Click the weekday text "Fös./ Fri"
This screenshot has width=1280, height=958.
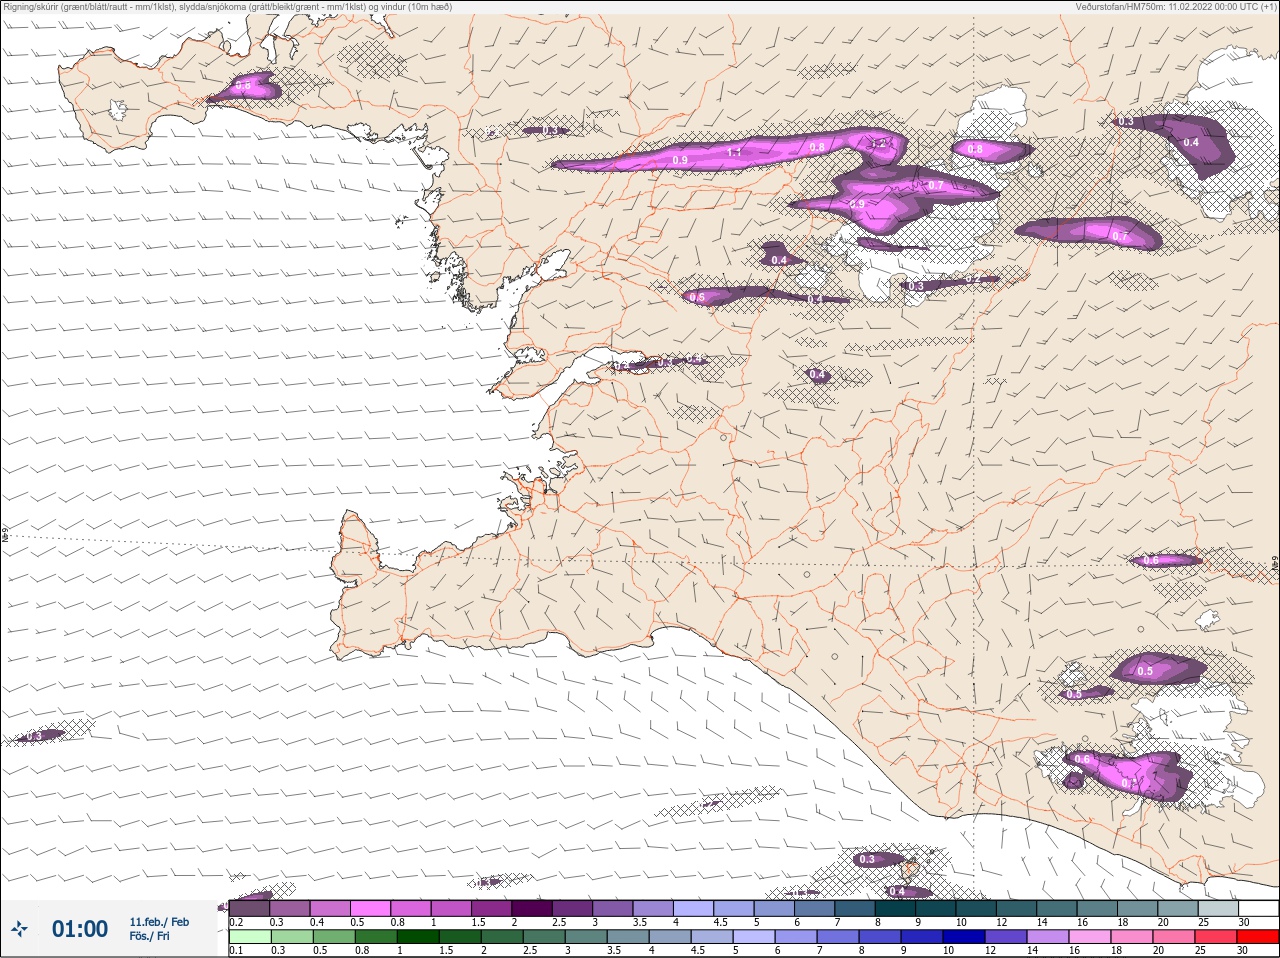click(149, 936)
